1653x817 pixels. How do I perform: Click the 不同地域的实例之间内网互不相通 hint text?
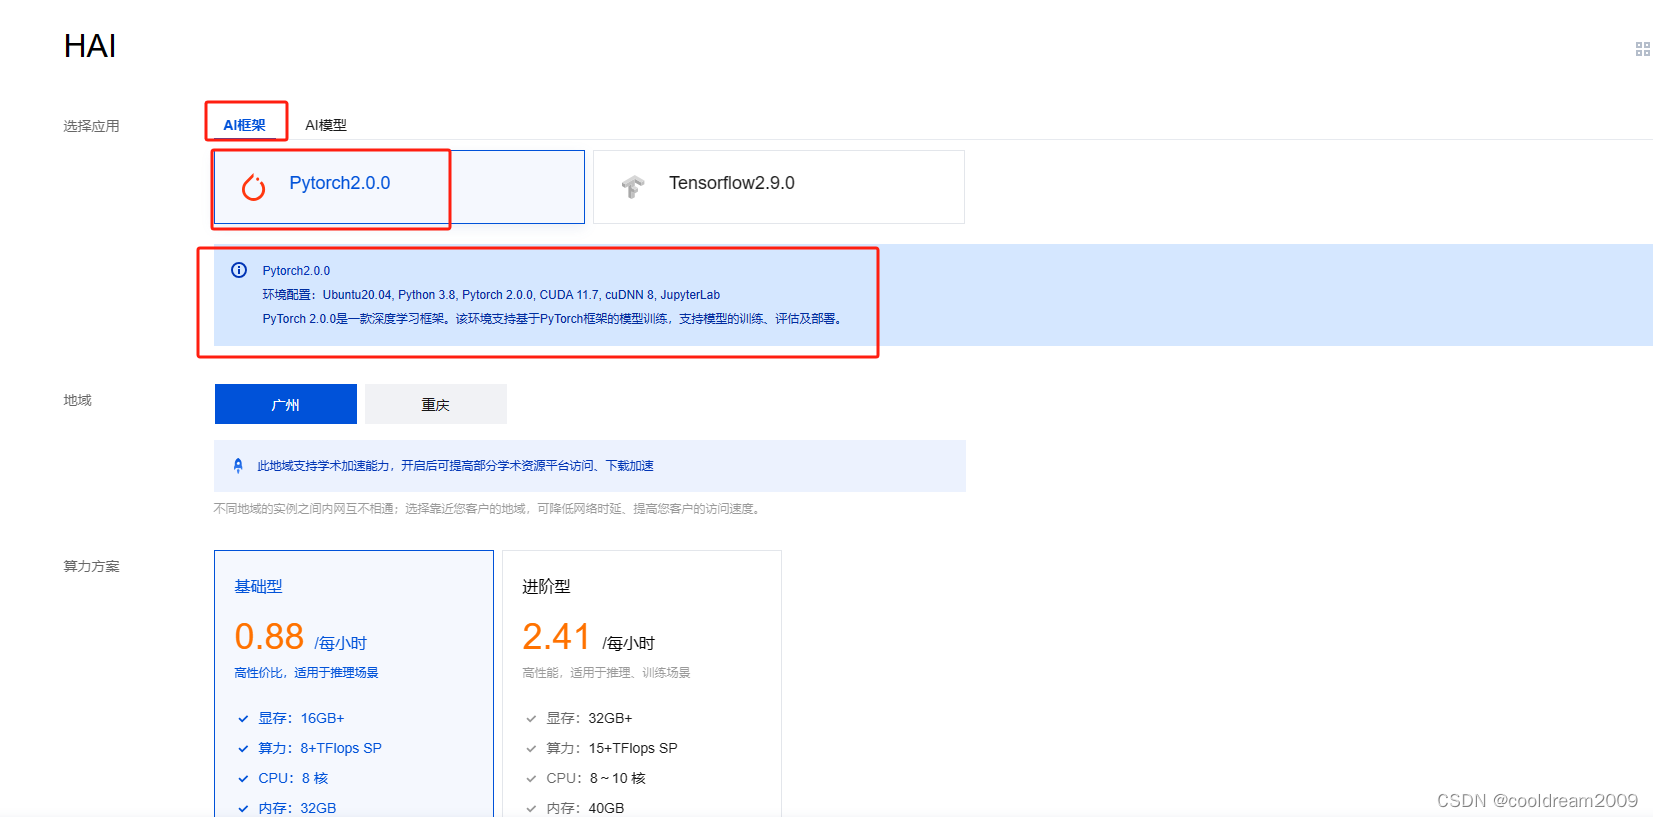click(x=489, y=509)
